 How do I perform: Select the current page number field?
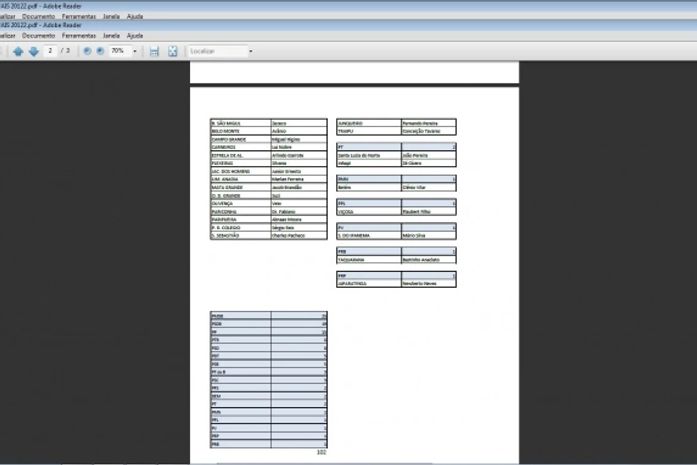click(51, 51)
